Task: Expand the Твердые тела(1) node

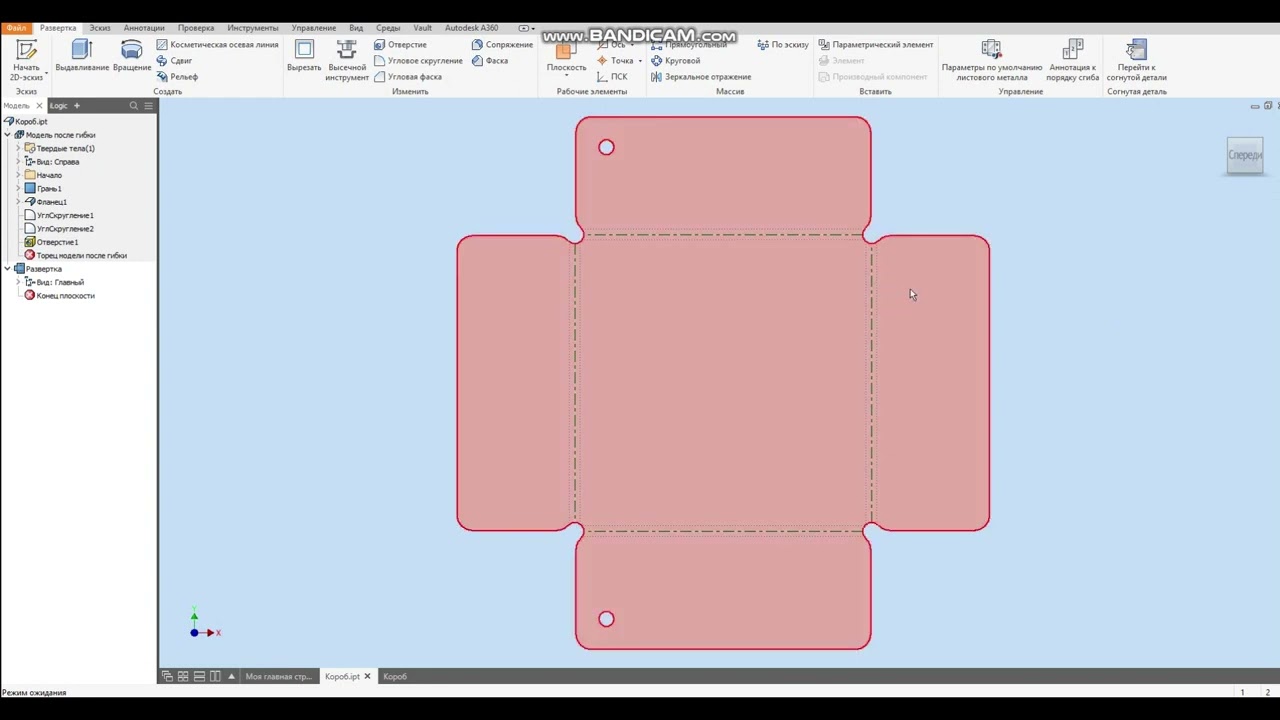Action: pyautogui.click(x=18, y=148)
